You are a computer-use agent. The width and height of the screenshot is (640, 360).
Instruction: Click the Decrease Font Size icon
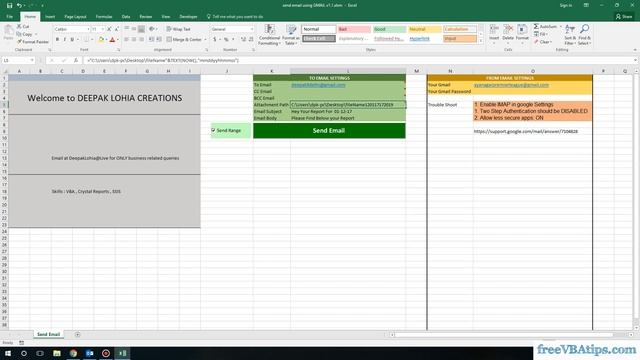[116, 29]
